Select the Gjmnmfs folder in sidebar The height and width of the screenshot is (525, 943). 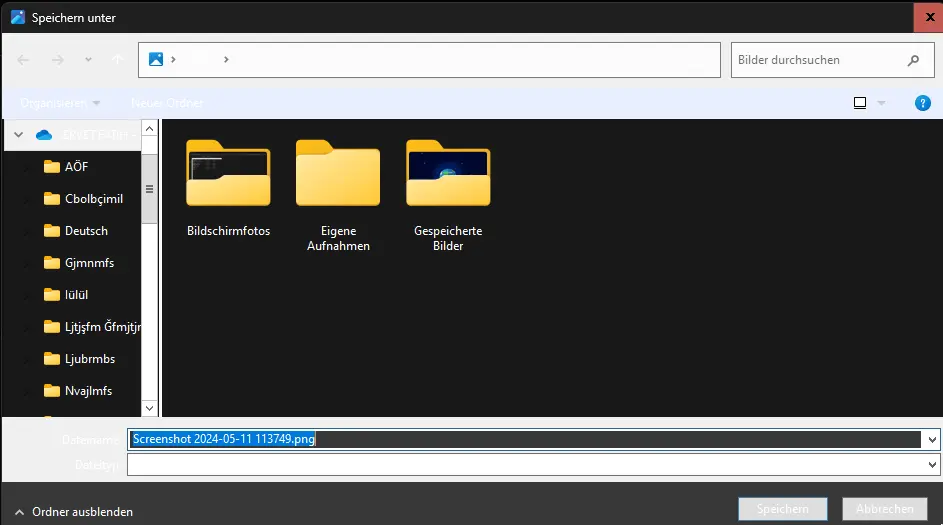point(79,263)
